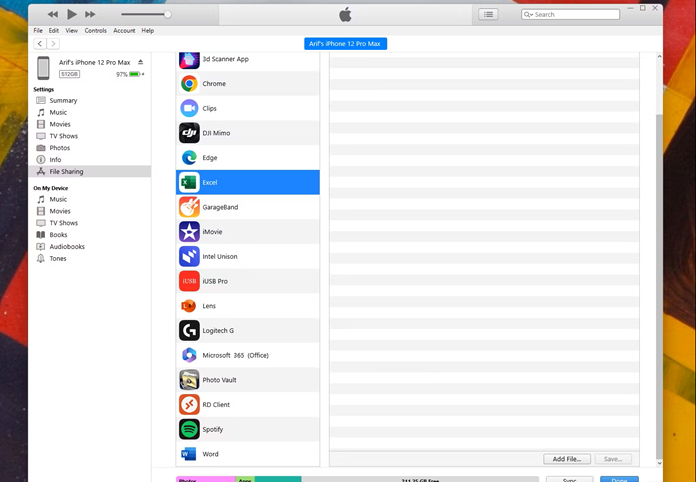Image resolution: width=696 pixels, height=482 pixels.
Task: Select the DJI Mimo app icon
Action: click(189, 133)
